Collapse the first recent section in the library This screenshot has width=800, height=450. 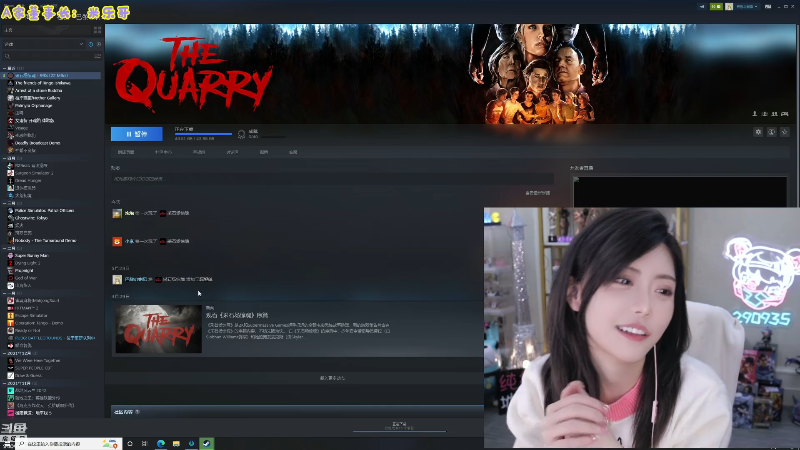pyautogui.click(x=5, y=68)
